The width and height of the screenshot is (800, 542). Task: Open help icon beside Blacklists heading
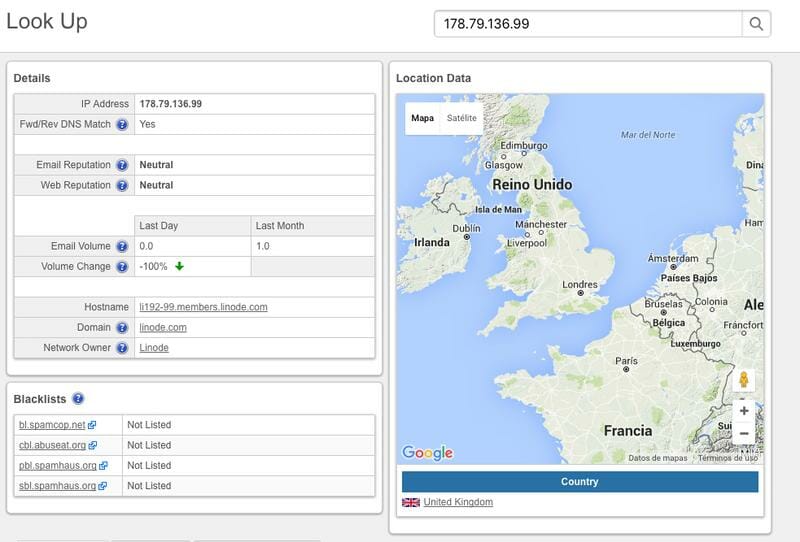pos(78,399)
